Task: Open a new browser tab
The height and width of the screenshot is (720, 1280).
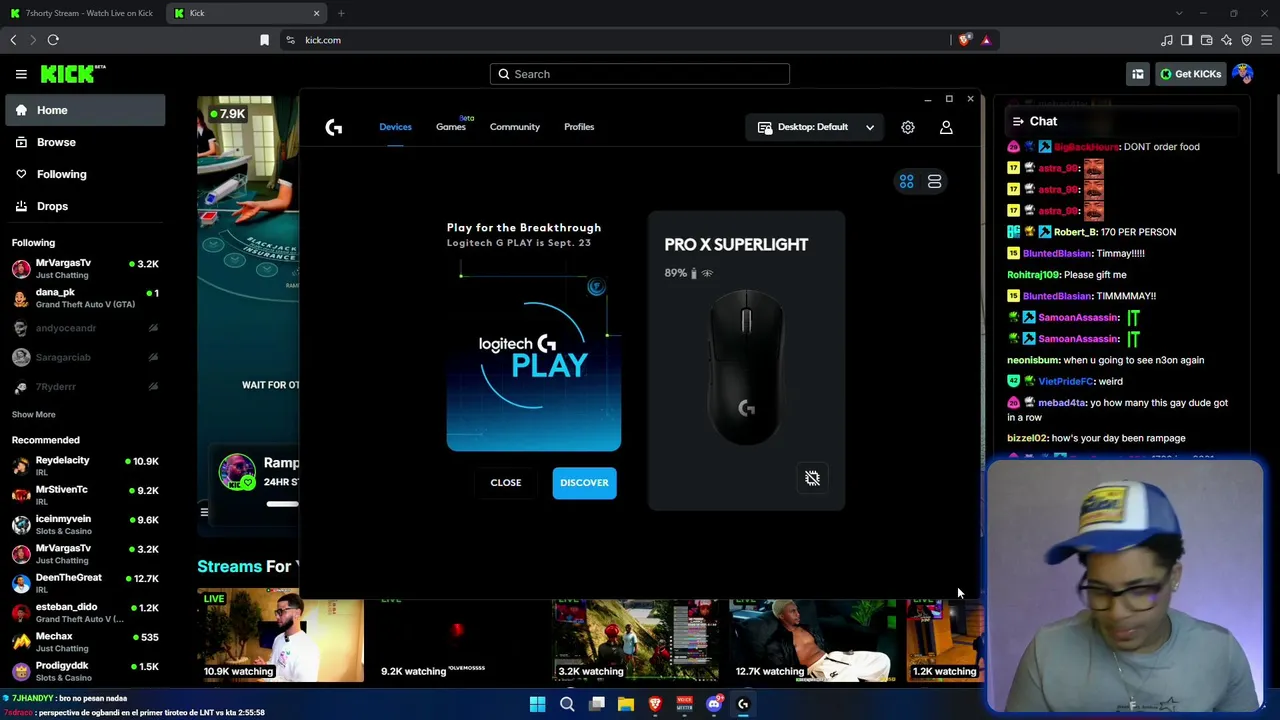Action: tap(341, 13)
